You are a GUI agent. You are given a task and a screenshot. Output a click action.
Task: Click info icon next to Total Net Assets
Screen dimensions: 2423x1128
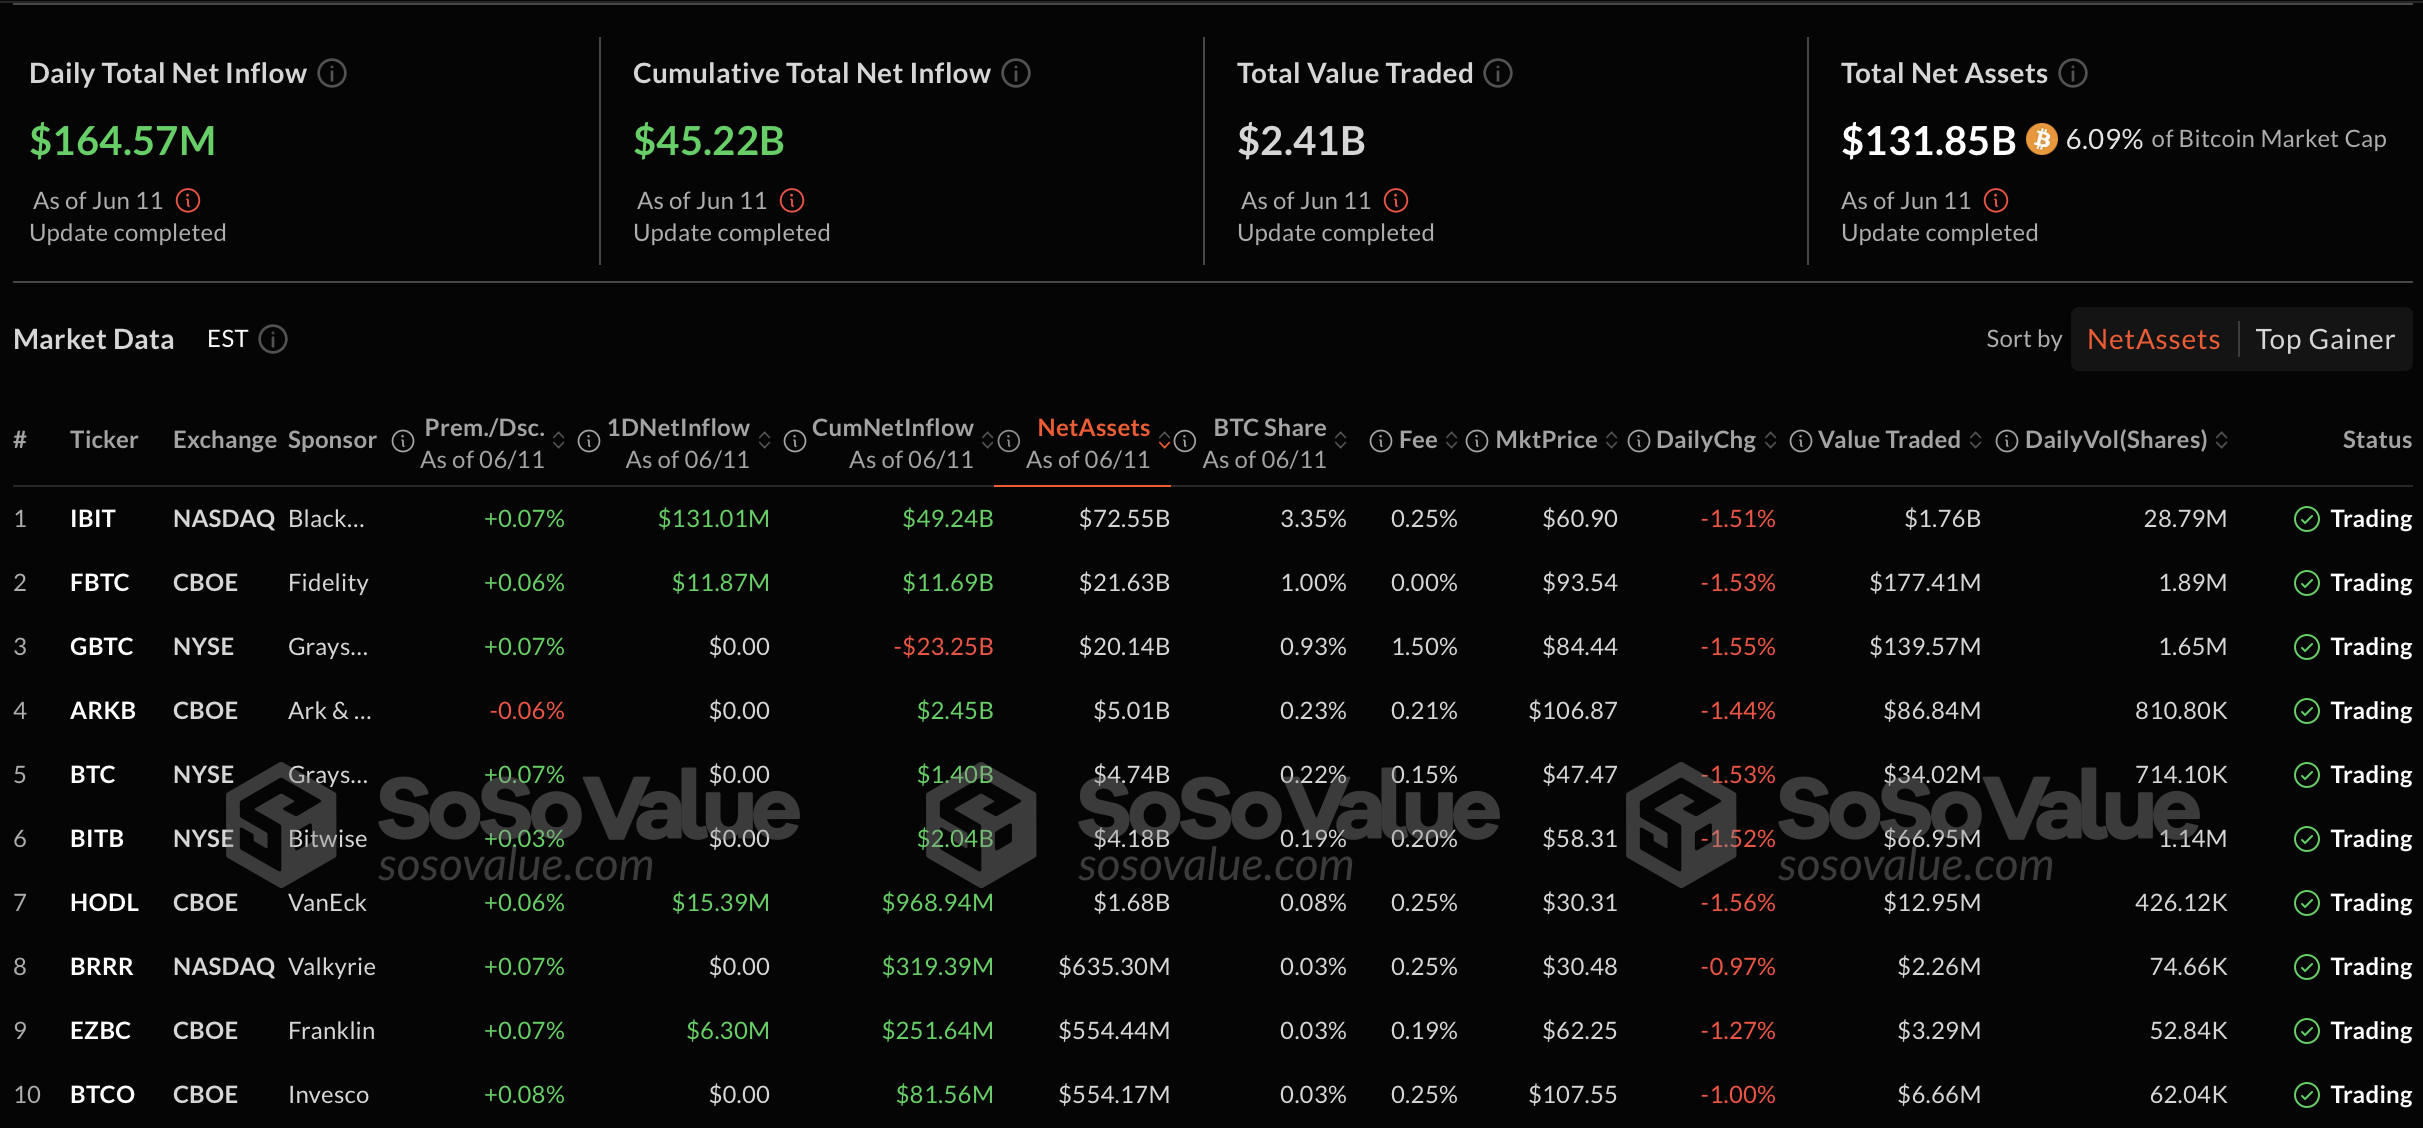[x=2073, y=73]
